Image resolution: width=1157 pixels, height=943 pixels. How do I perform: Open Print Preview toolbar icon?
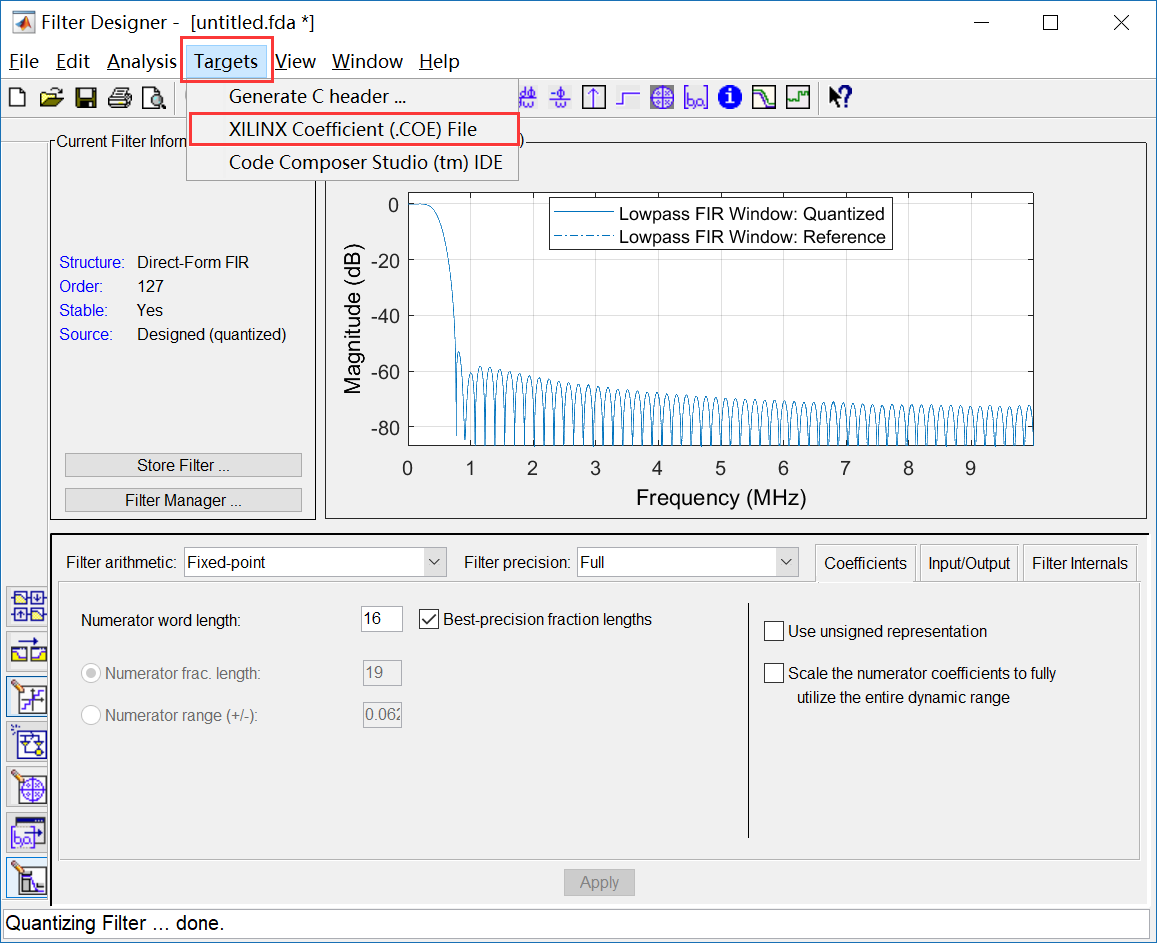pyautogui.click(x=153, y=97)
